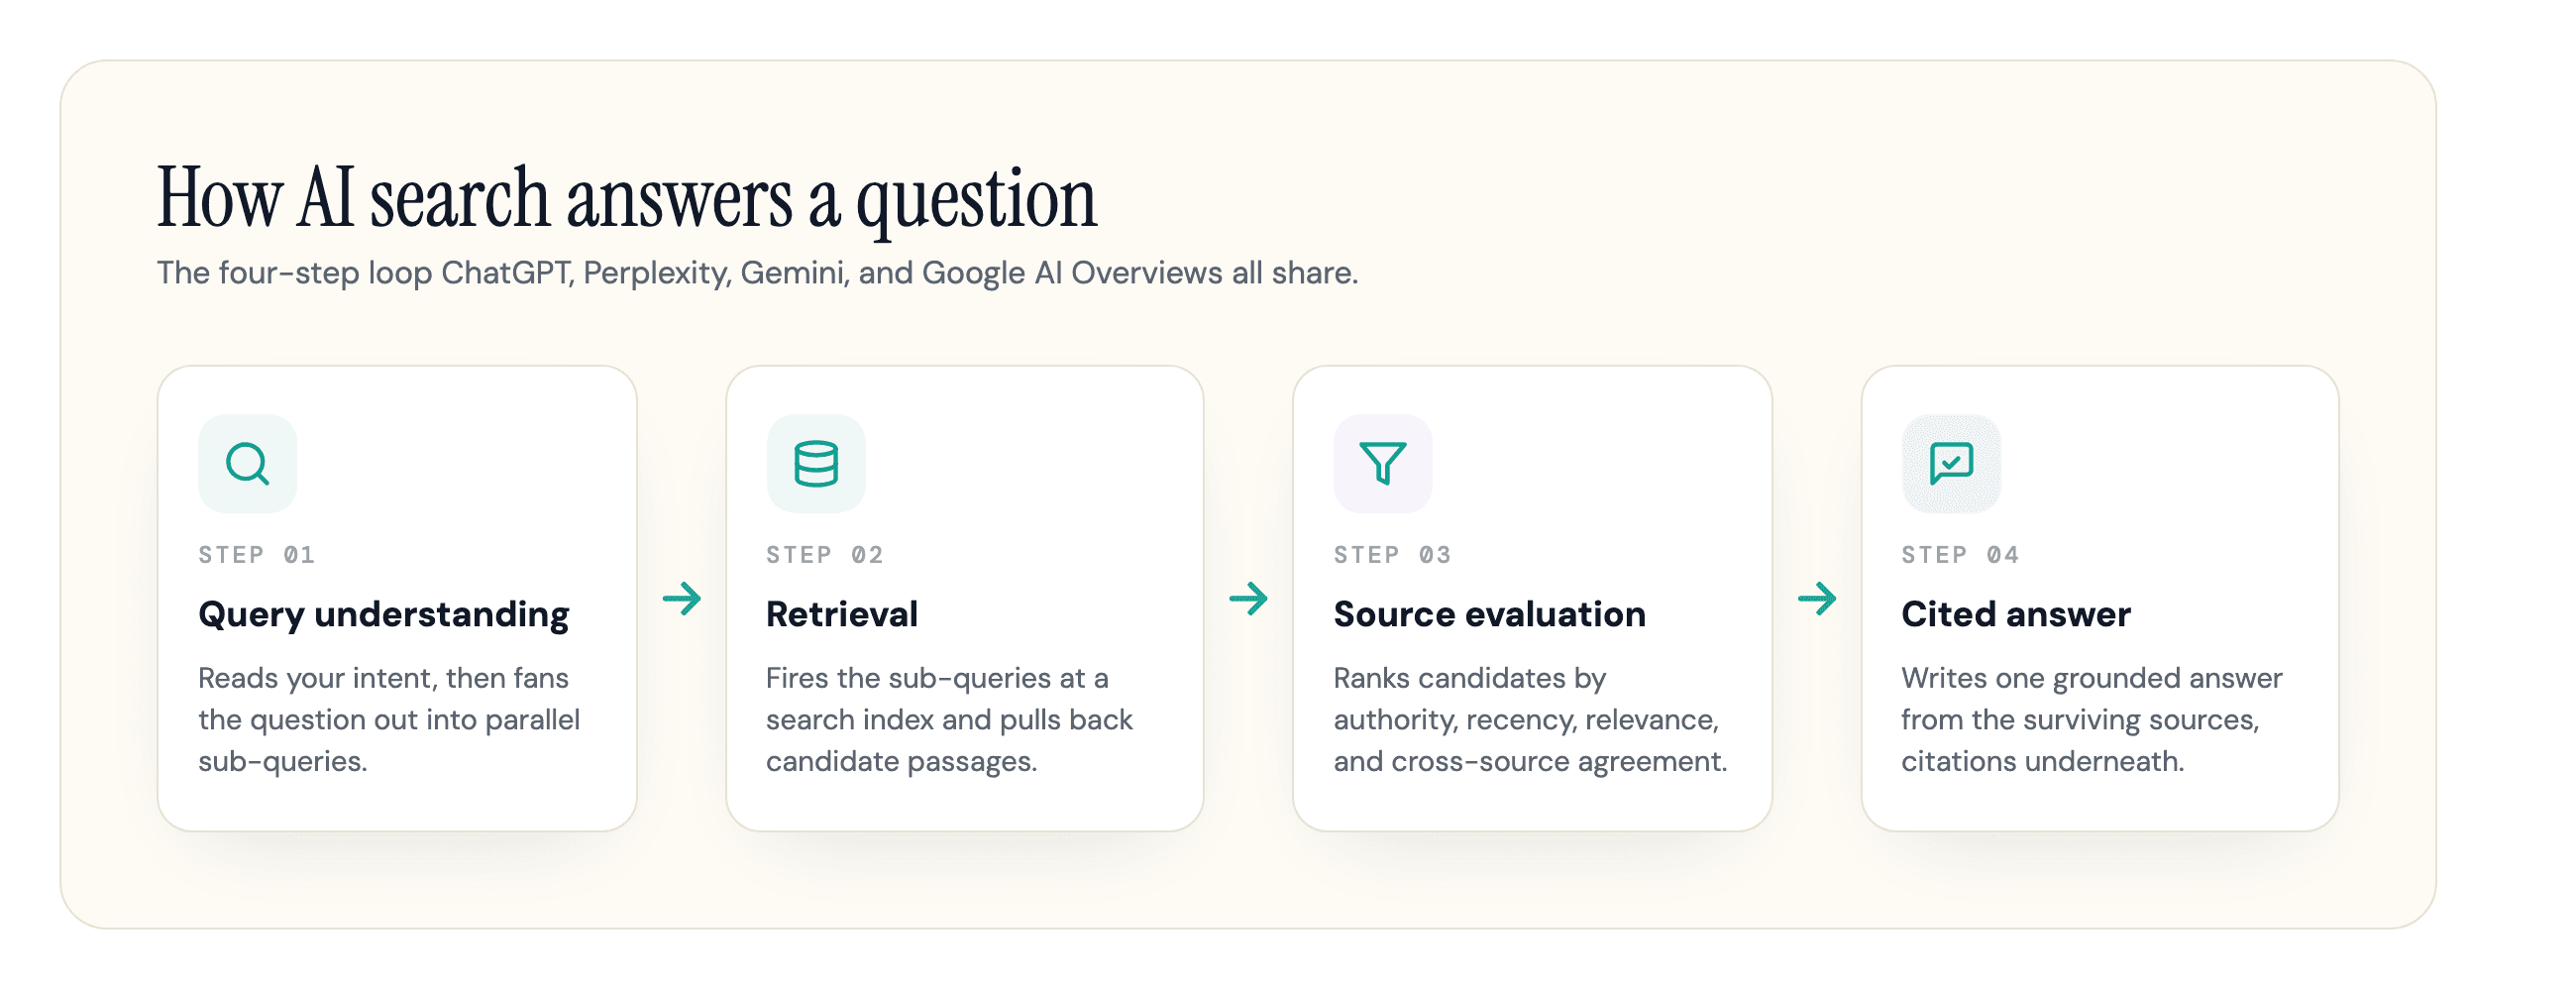Click the text about writing one grounded answer
The image size is (2576, 989).
click(x=2092, y=720)
